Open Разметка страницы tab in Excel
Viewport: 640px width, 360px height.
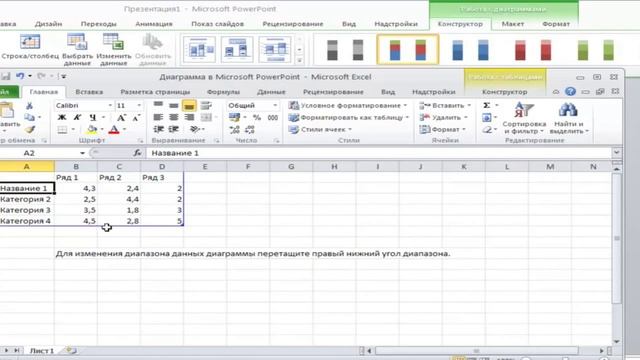(155, 92)
